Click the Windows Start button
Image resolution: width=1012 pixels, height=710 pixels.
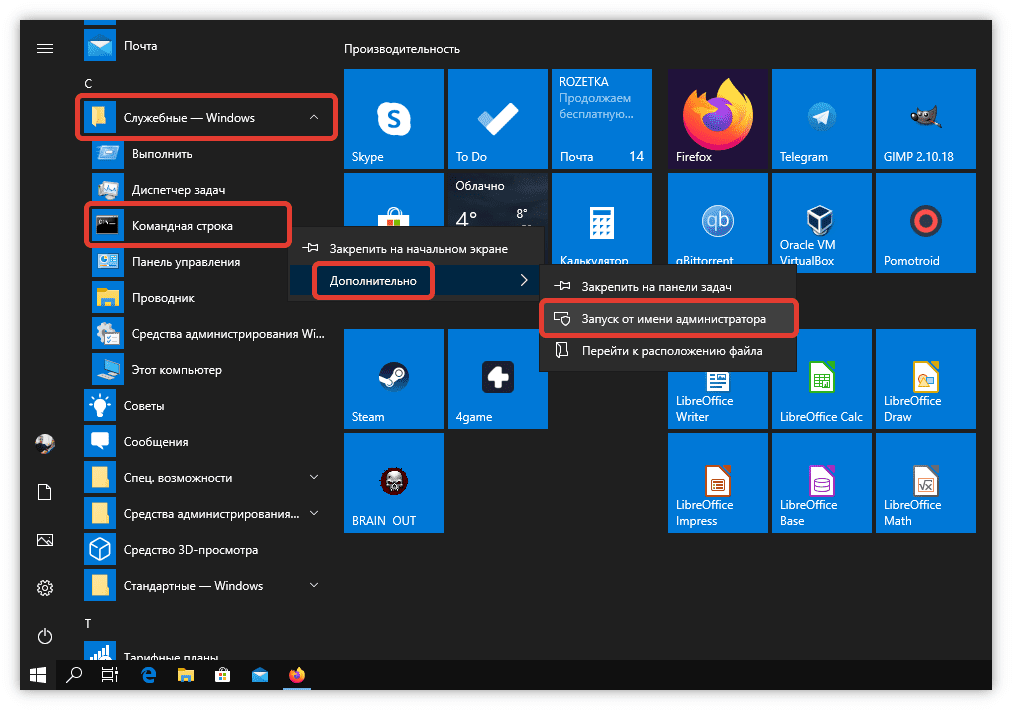point(38,675)
